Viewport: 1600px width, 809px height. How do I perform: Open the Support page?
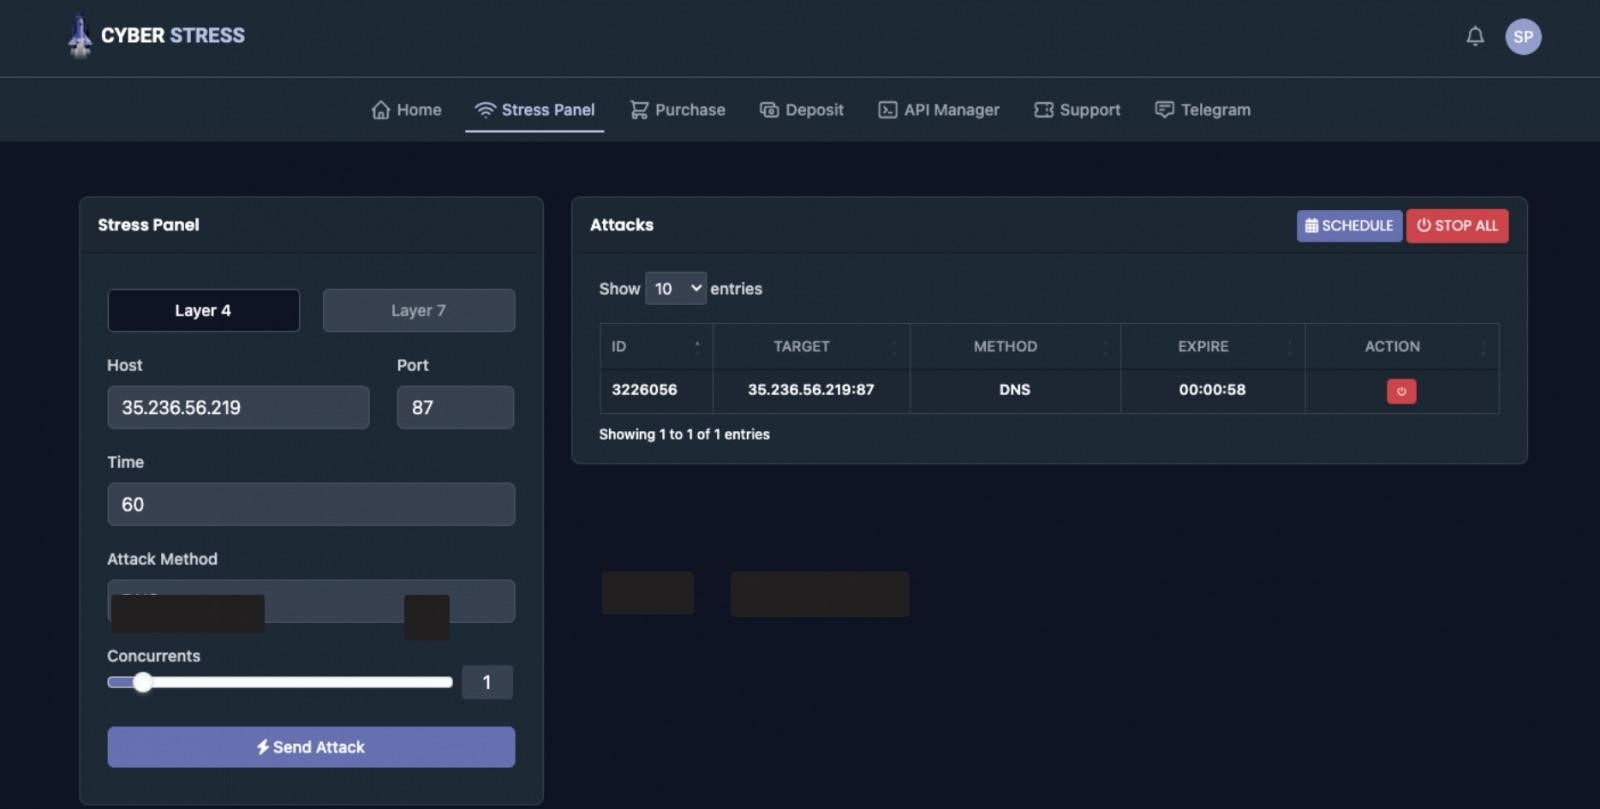pyautogui.click(x=1077, y=110)
